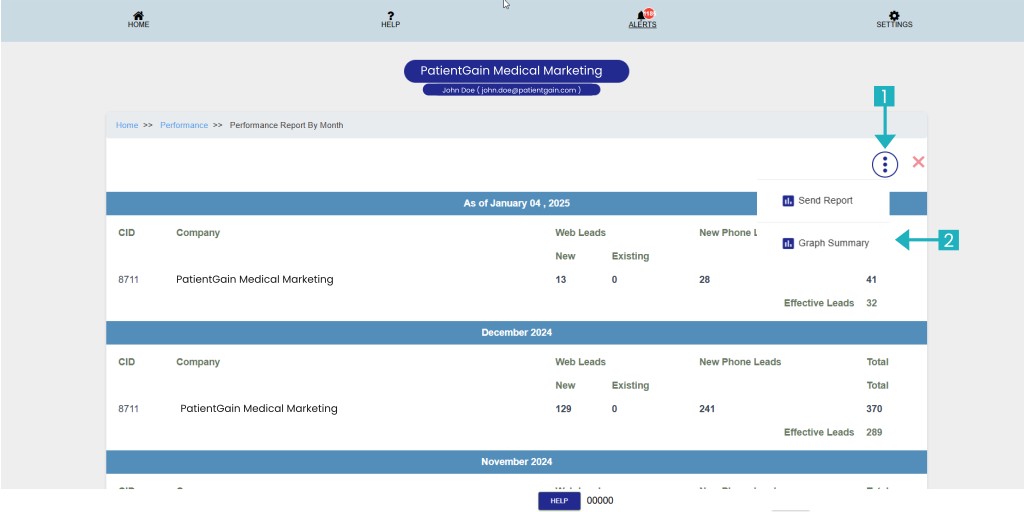This screenshot has width=1024, height=512.
Task: Click December 2024 section header
Action: click(517, 332)
